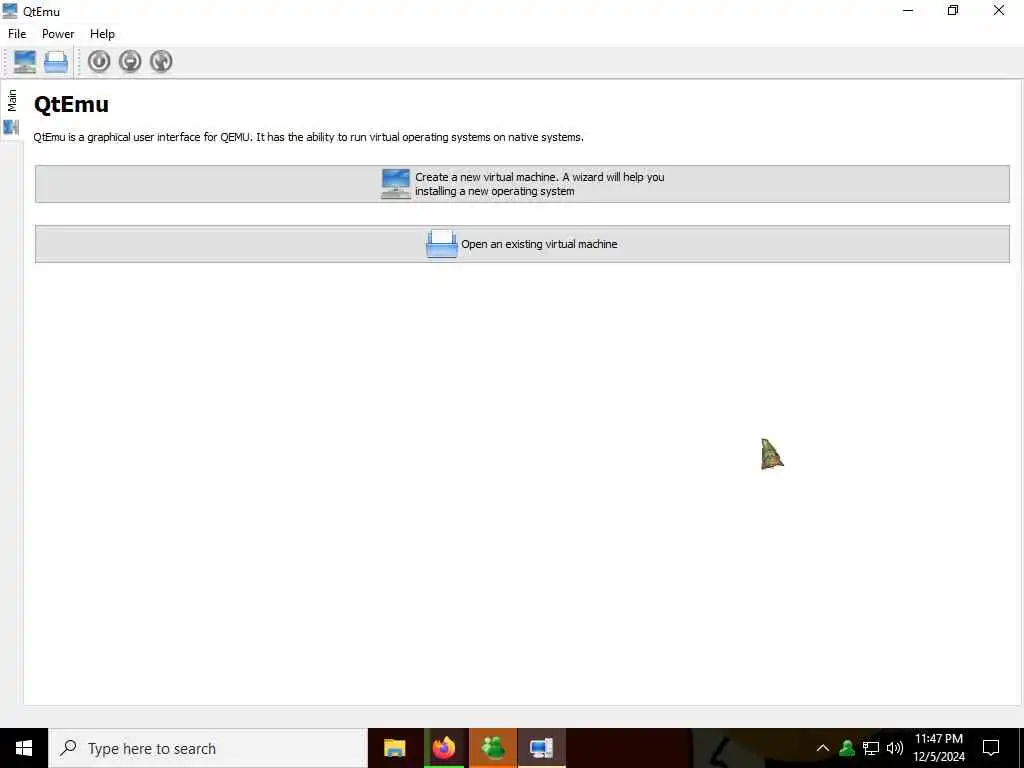Switch to the green people app in taskbar

(x=493, y=748)
